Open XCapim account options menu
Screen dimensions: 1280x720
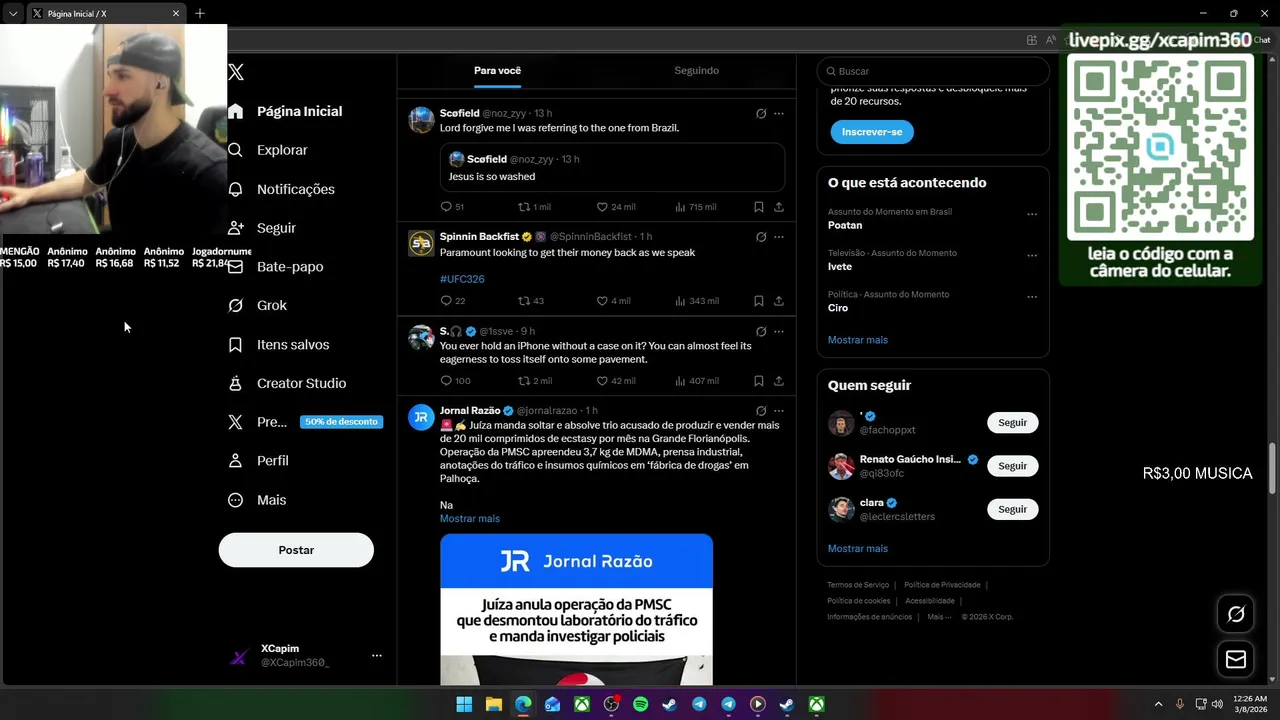[x=377, y=655]
